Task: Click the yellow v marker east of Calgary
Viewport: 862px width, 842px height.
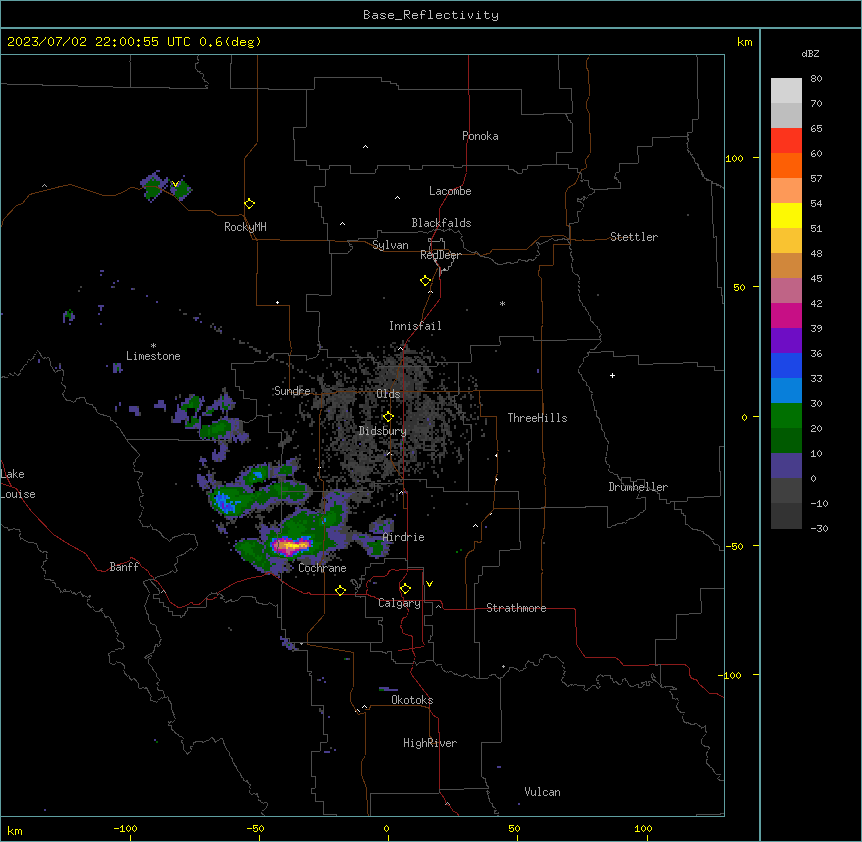Action: click(x=429, y=584)
